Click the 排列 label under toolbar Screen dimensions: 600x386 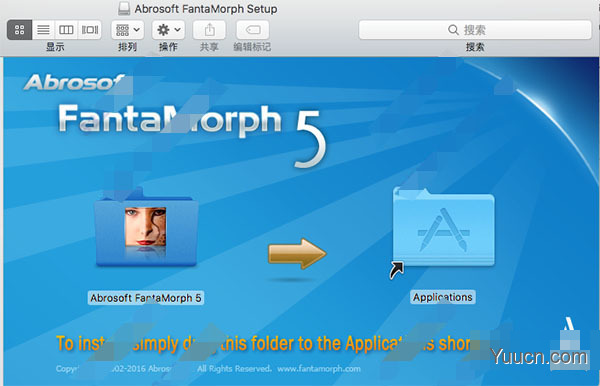127,47
